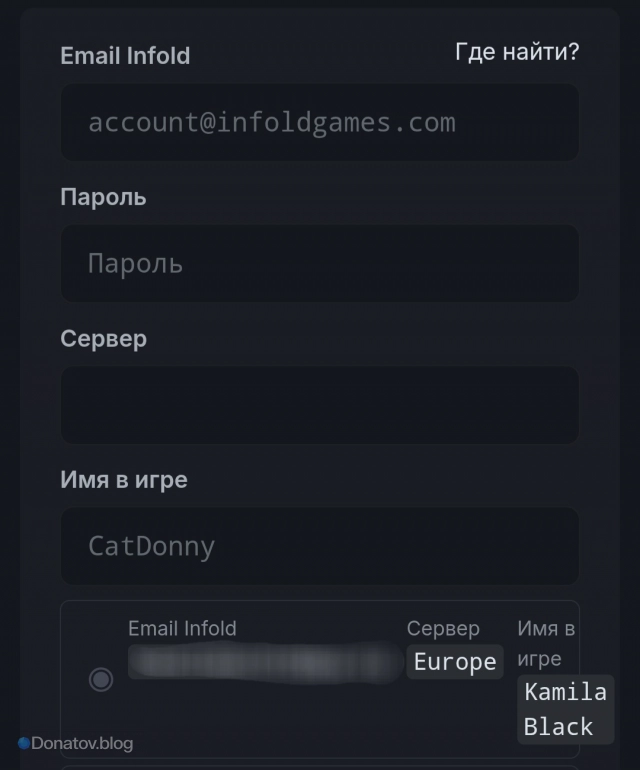Click the account@infoldgames.com placeholder text
Screen dimensions: 640x770
click(x=271, y=123)
